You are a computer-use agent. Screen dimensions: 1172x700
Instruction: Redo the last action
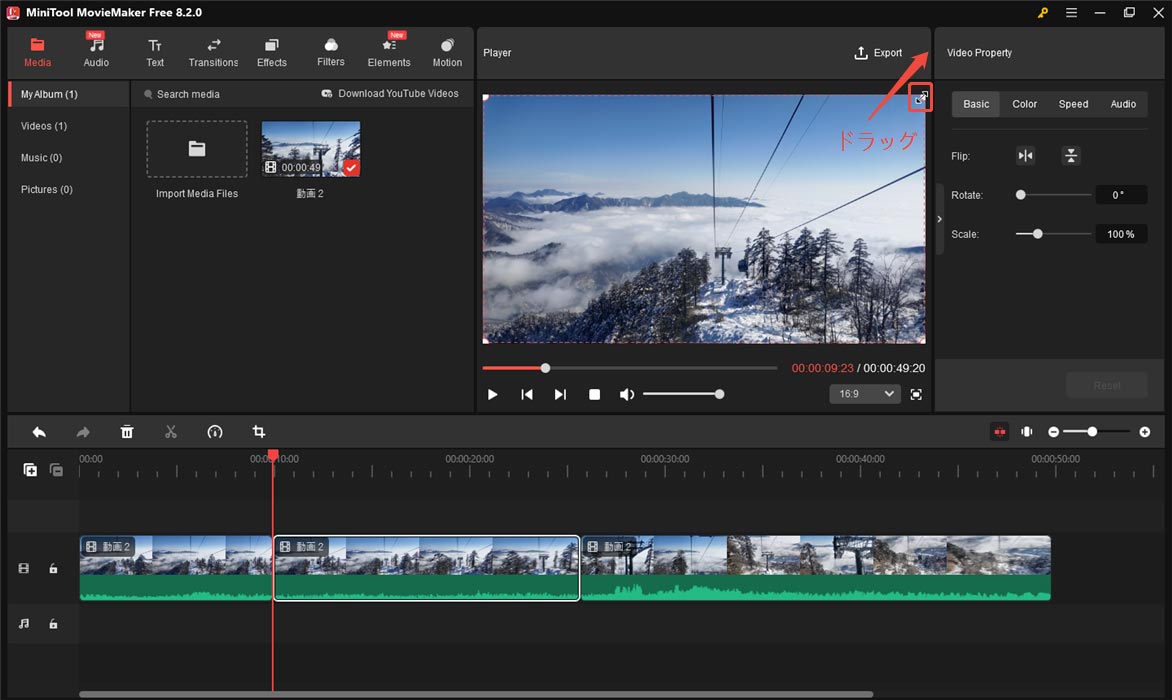(83, 432)
